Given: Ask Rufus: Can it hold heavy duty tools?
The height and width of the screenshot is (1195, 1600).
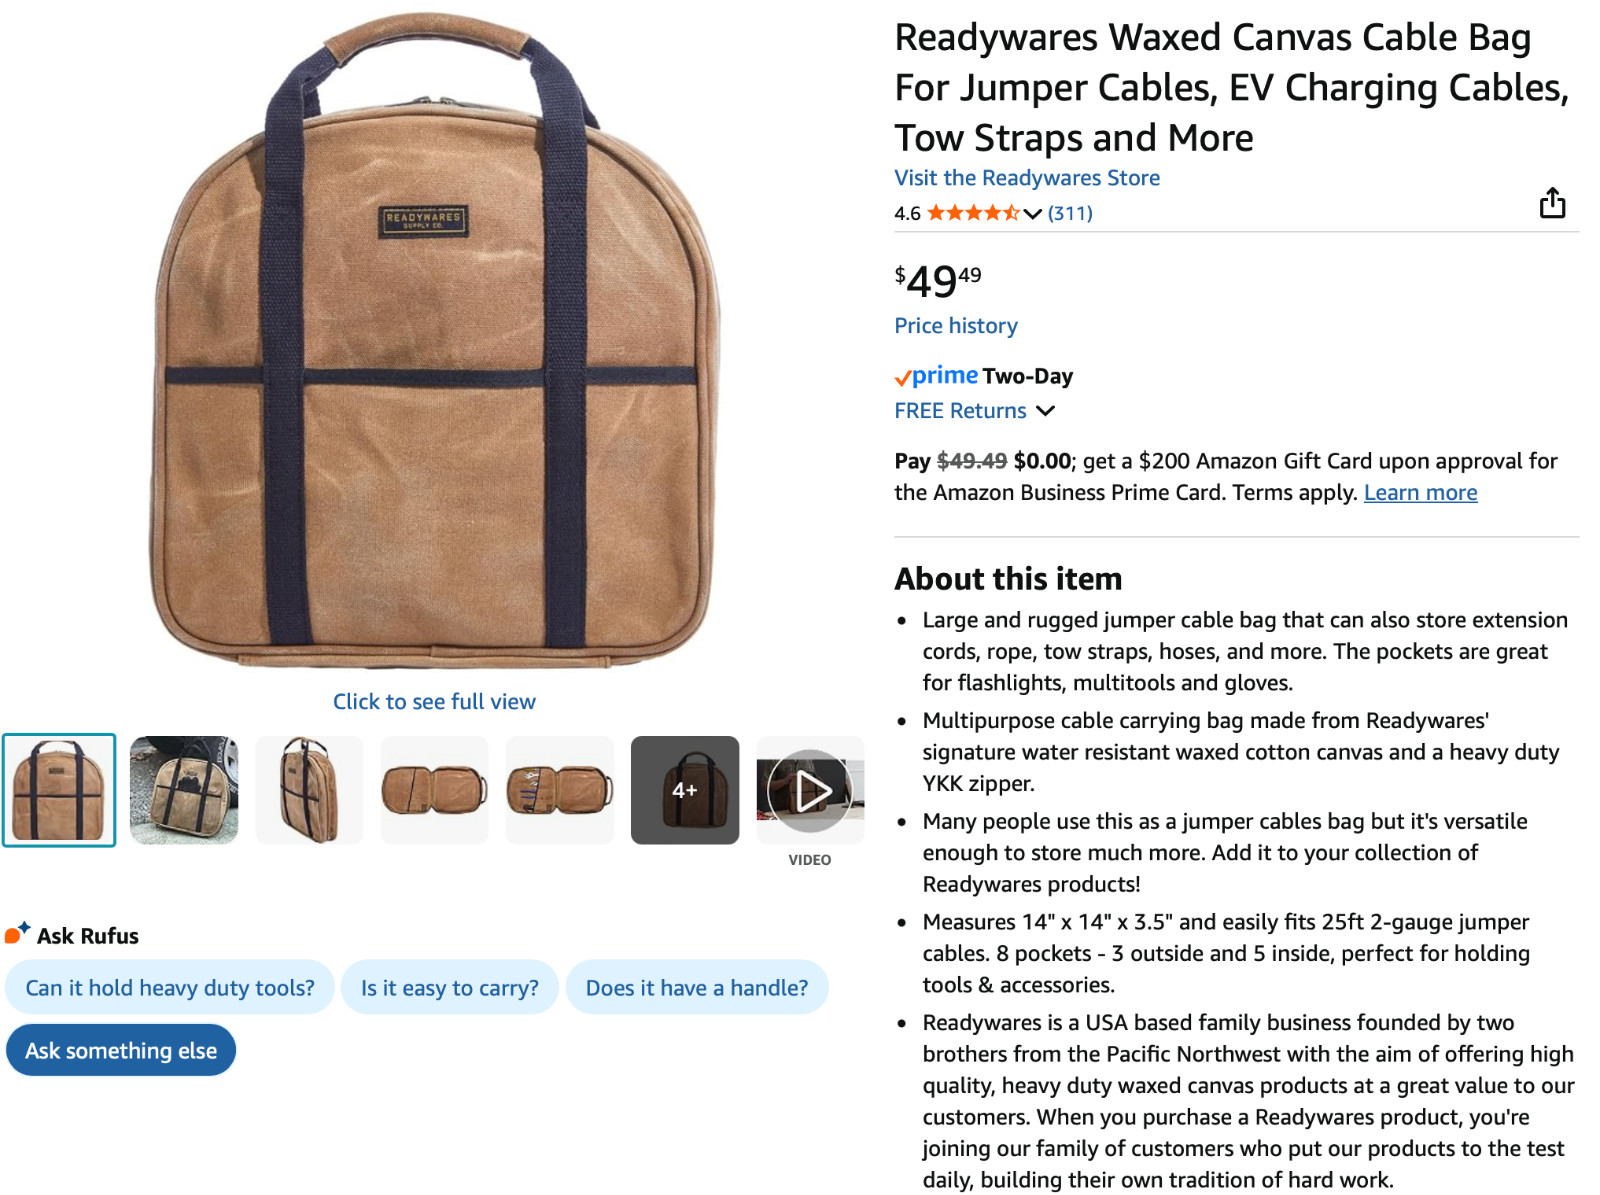Looking at the screenshot, I should pyautogui.click(x=170, y=988).
